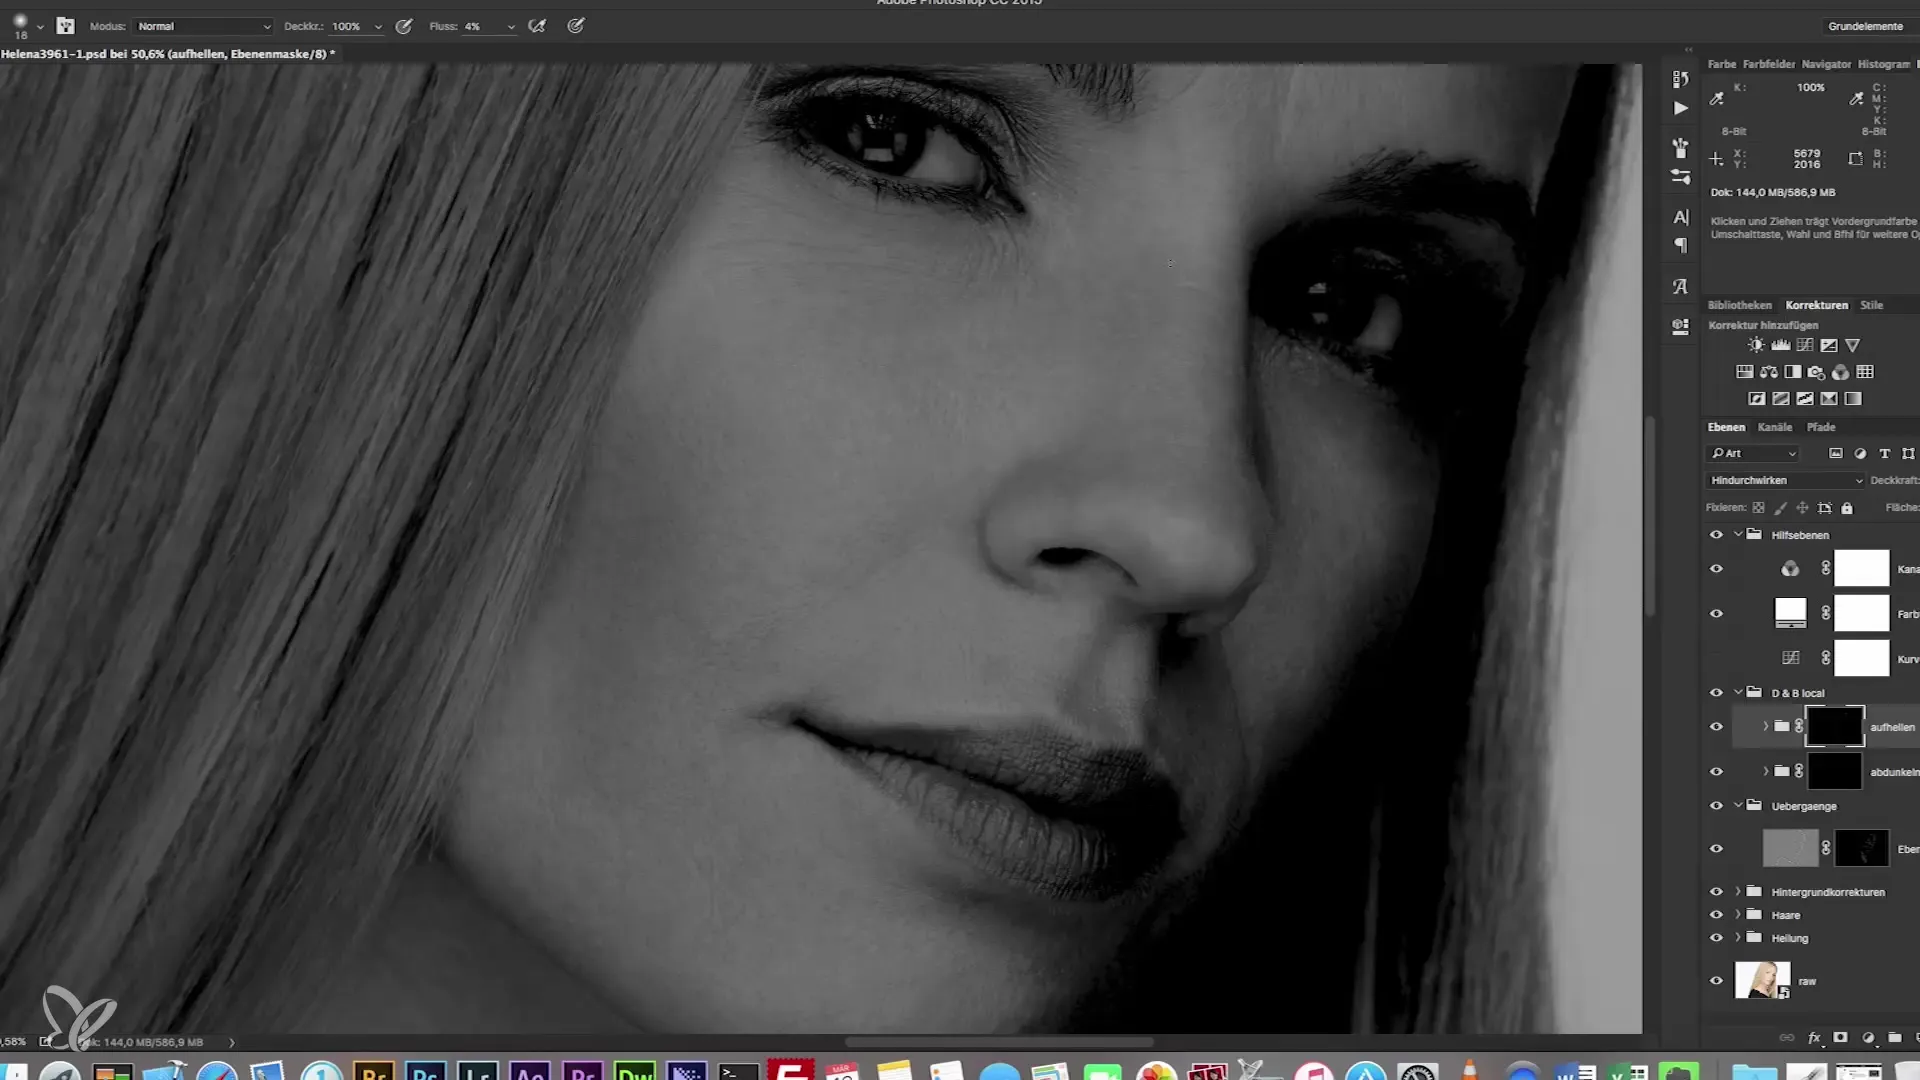Switch to the Pfade tab
The width and height of the screenshot is (1920, 1080).
[1821, 427]
